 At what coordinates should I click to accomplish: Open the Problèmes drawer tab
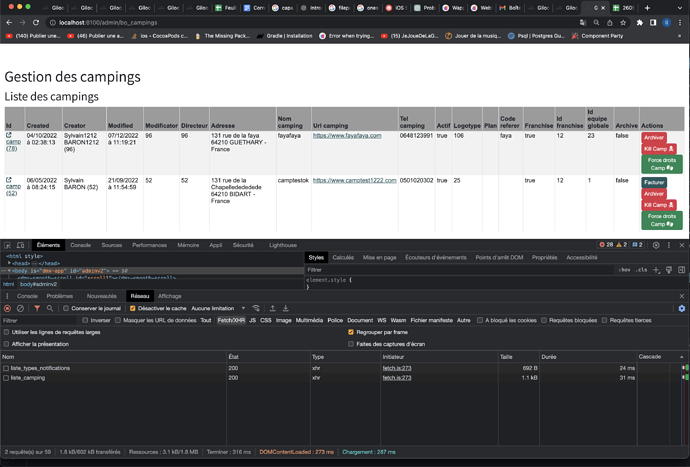point(60,296)
